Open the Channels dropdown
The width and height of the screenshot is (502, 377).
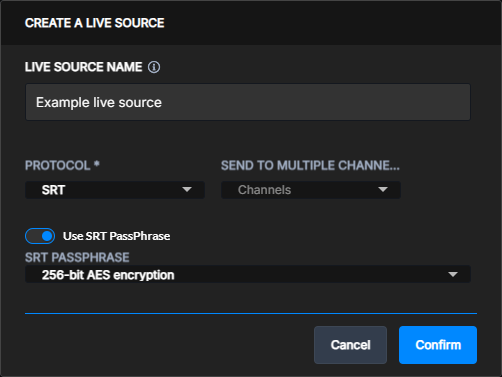311,190
